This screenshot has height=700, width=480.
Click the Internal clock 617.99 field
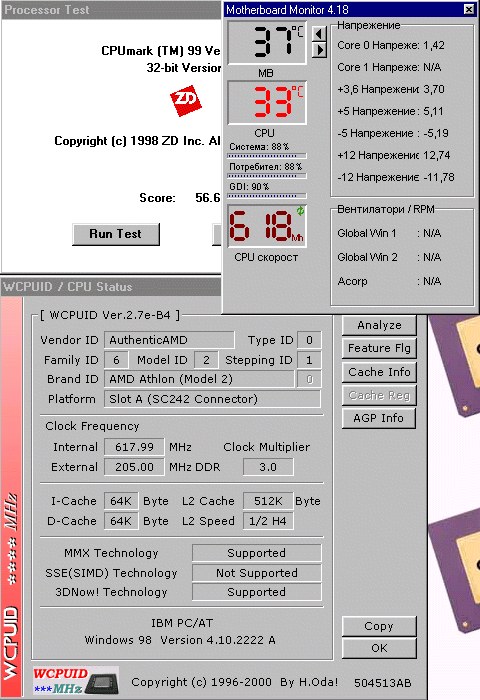coord(134,447)
